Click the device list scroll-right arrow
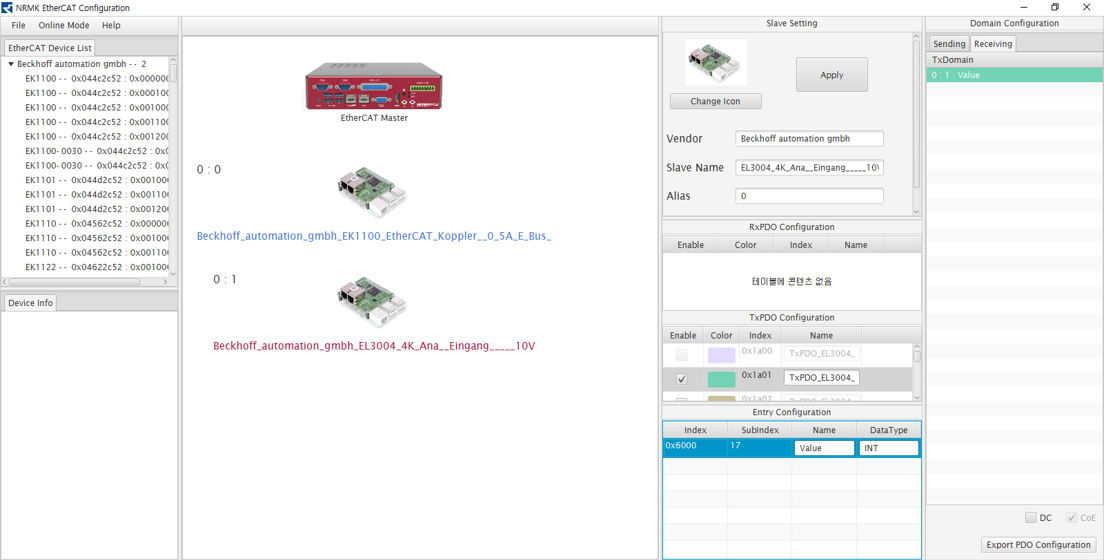The height and width of the screenshot is (560, 1104). click(x=165, y=282)
